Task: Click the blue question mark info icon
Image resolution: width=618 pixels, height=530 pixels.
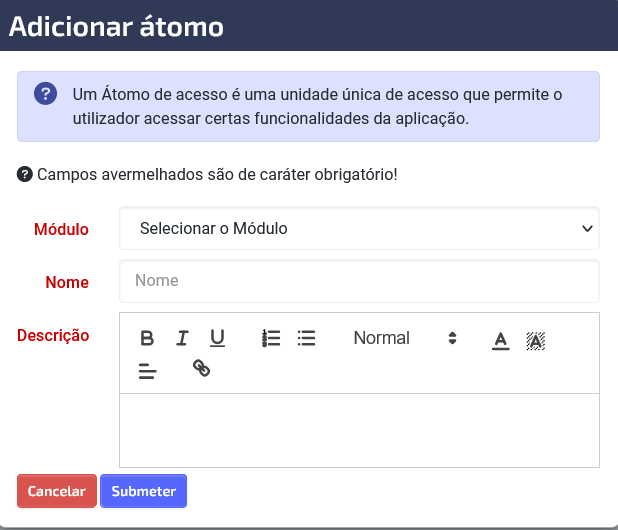Action: click(x=45, y=94)
